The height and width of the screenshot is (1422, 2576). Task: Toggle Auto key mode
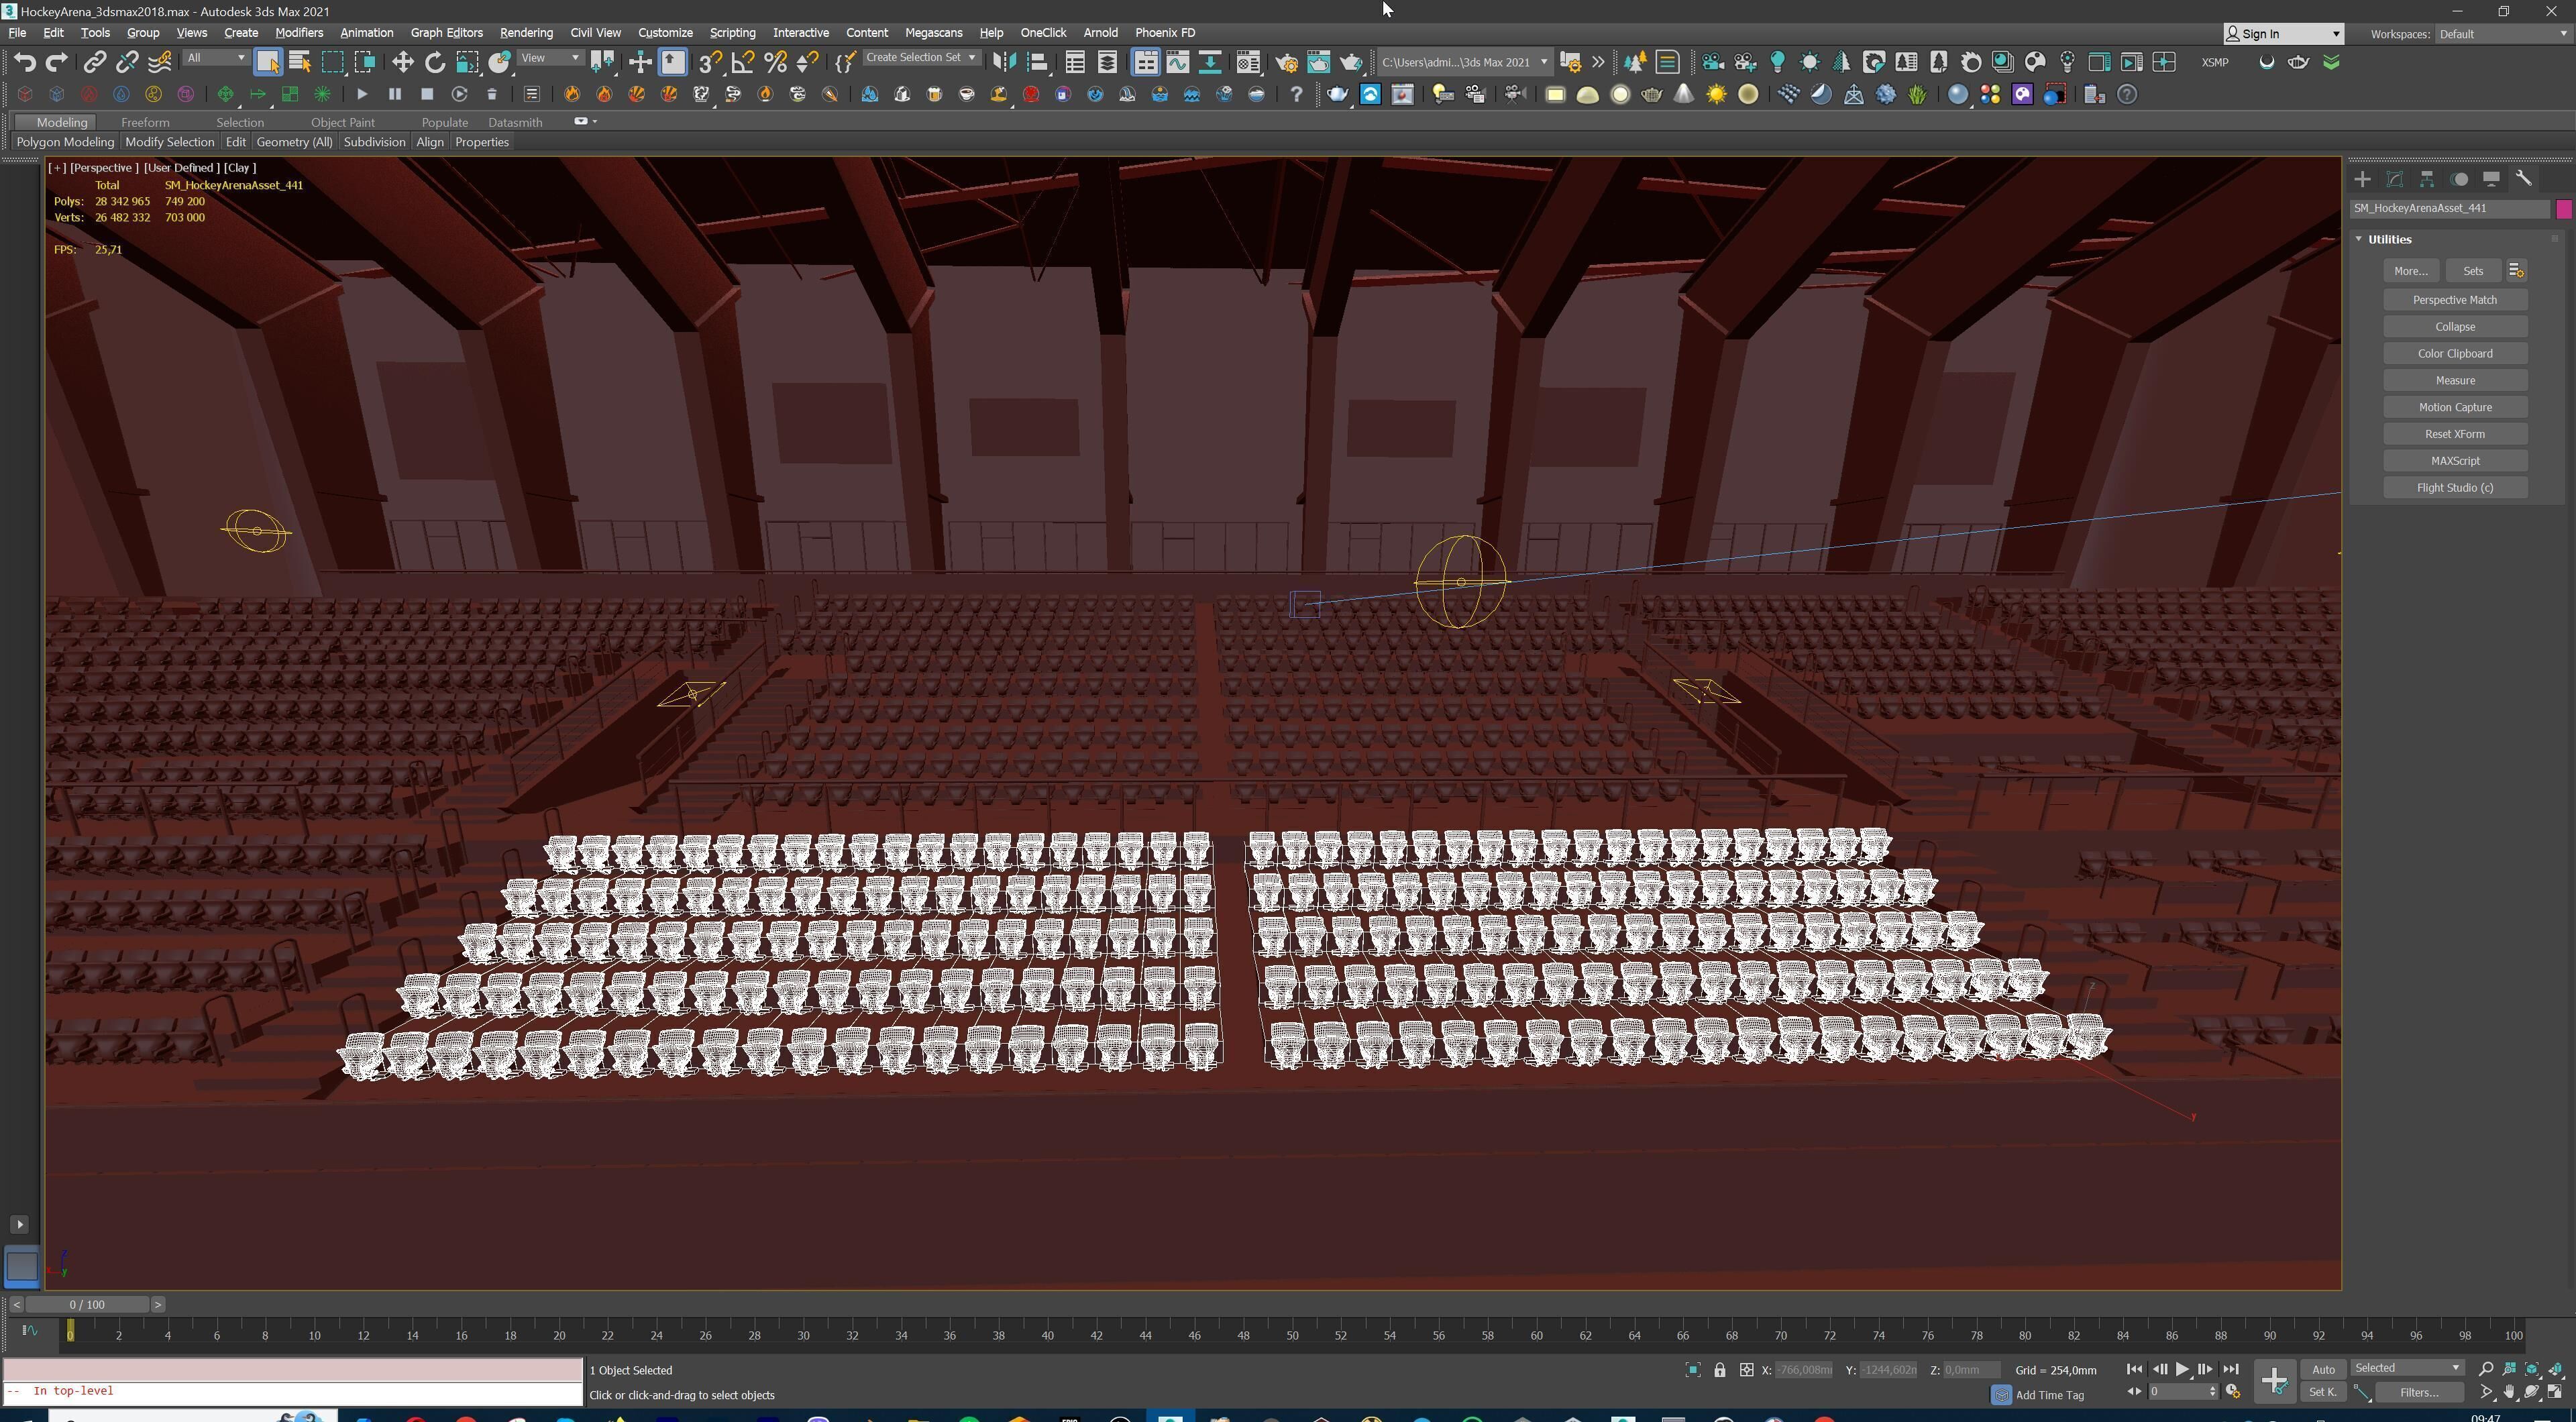point(2323,1369)
